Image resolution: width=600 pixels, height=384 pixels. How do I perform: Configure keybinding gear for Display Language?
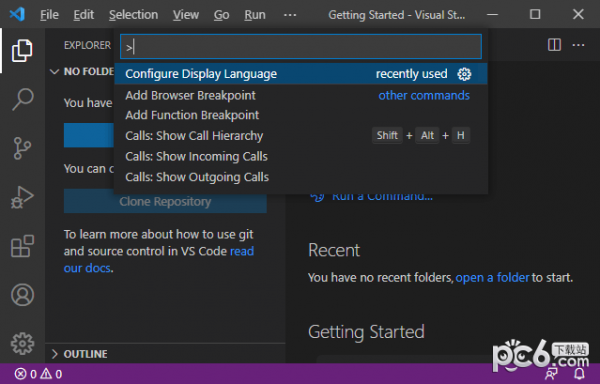(464, 74)
